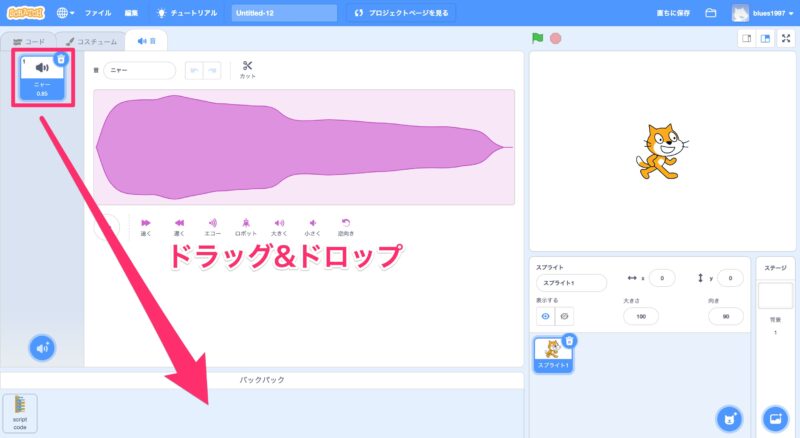
Task: Apply the Reverse (逆向き) sound effect
Action: pyautogui.click(x=346, y=226)
